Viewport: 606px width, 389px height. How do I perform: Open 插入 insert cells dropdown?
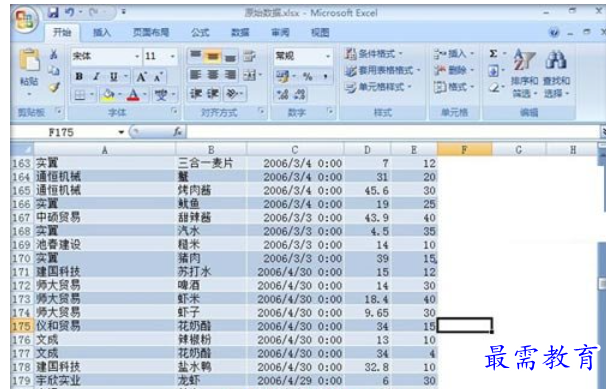[454, 53]
